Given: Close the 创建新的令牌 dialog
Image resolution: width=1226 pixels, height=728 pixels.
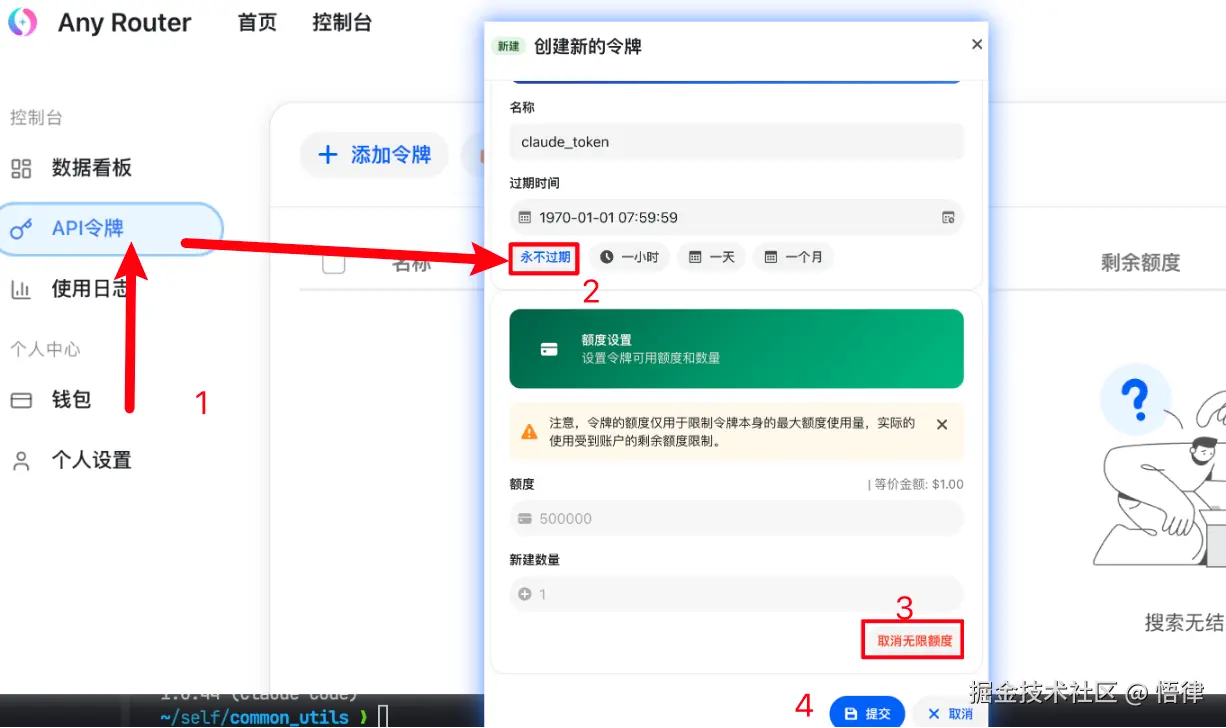Looking at the screenshot, I should click(x=977, y=44).
